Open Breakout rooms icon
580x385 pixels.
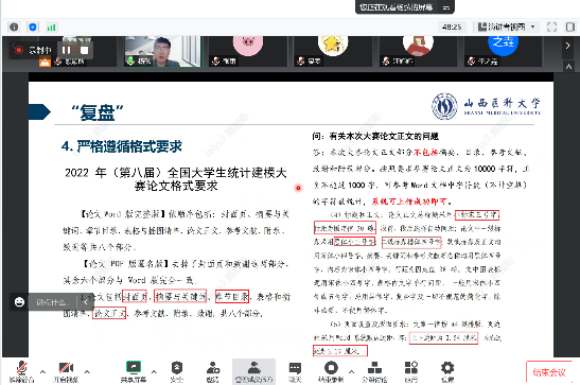coord(374,372)
